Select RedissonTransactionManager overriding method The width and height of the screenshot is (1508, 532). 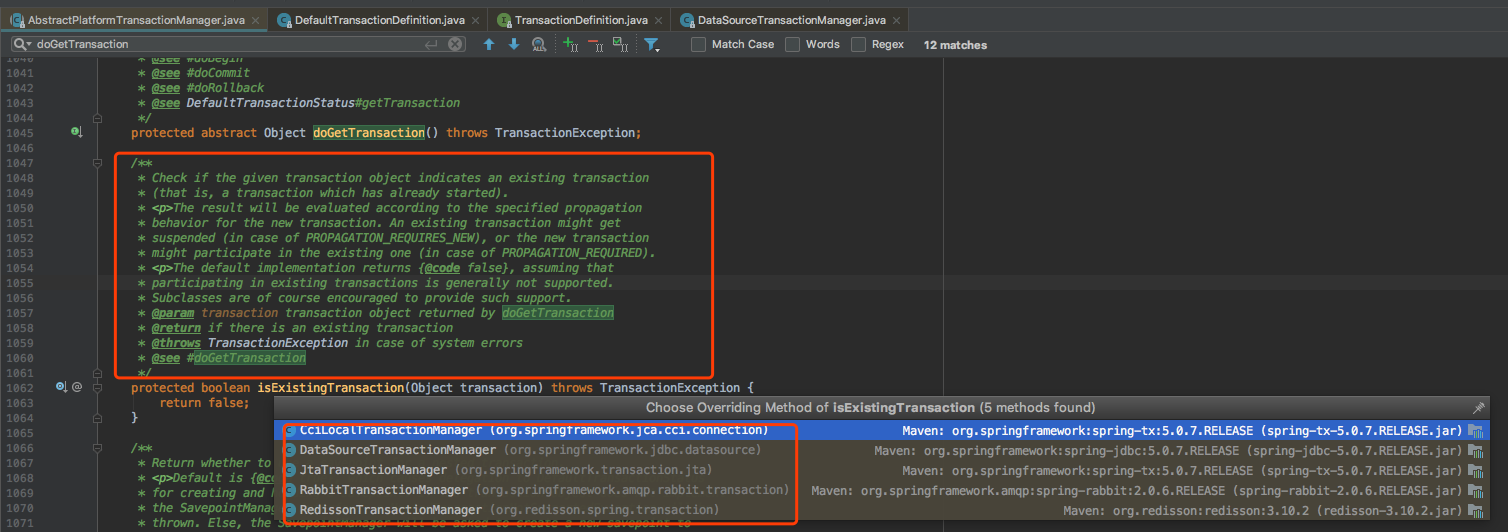pos(392,510)
